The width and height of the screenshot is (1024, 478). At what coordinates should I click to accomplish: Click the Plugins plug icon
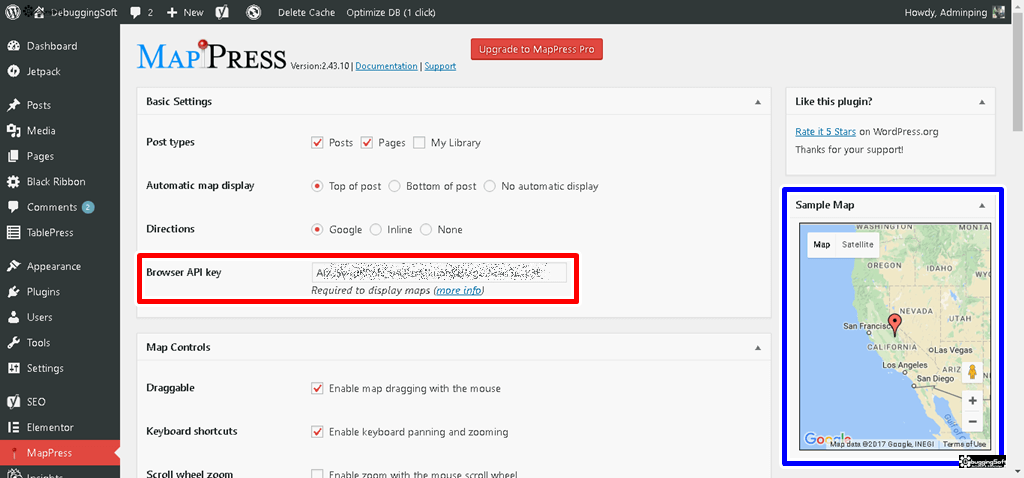coord(13,292)
